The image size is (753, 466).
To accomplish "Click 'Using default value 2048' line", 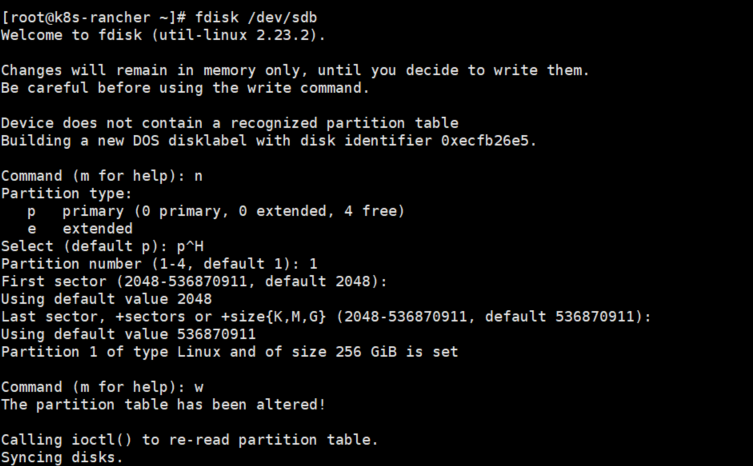I will pyautogui.click(x=106, y=299).
